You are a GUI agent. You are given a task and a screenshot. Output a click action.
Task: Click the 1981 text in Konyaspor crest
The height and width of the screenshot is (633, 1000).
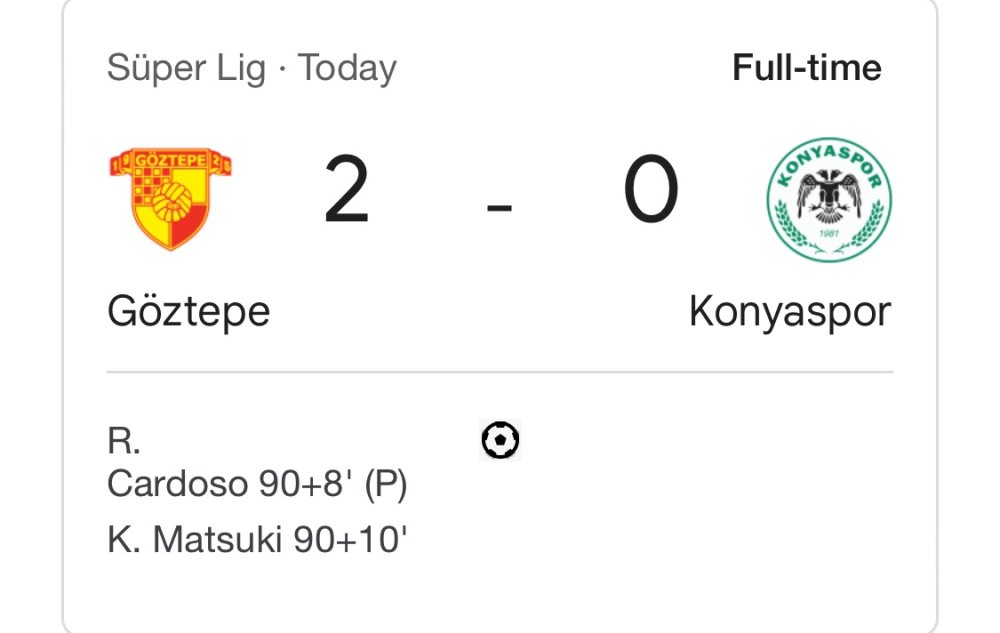click(829, 233)
